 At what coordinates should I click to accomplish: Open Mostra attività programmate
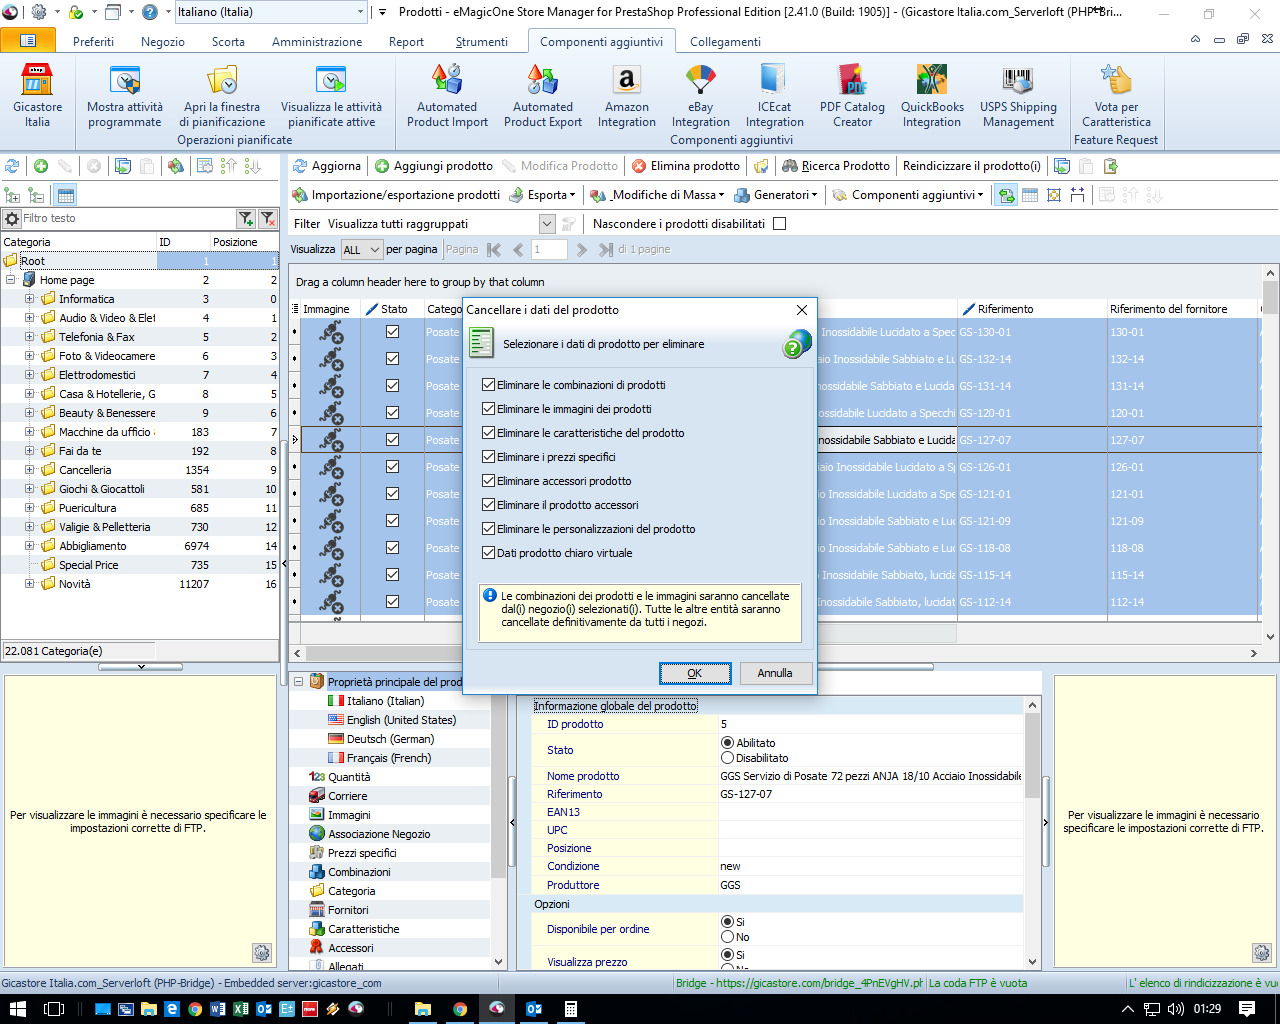[x=125, y=96]
